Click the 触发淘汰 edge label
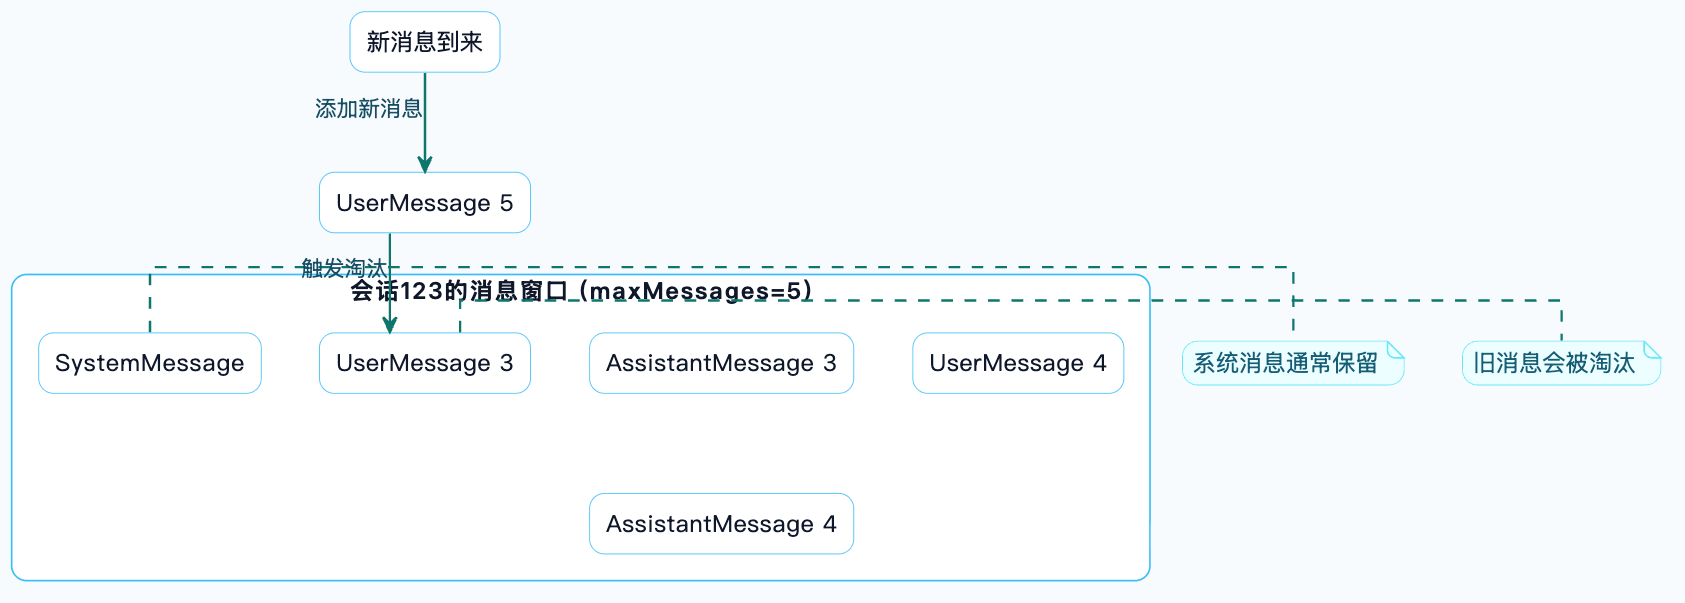The height and width of the screenshot is (603, 1685). point(344,268)
